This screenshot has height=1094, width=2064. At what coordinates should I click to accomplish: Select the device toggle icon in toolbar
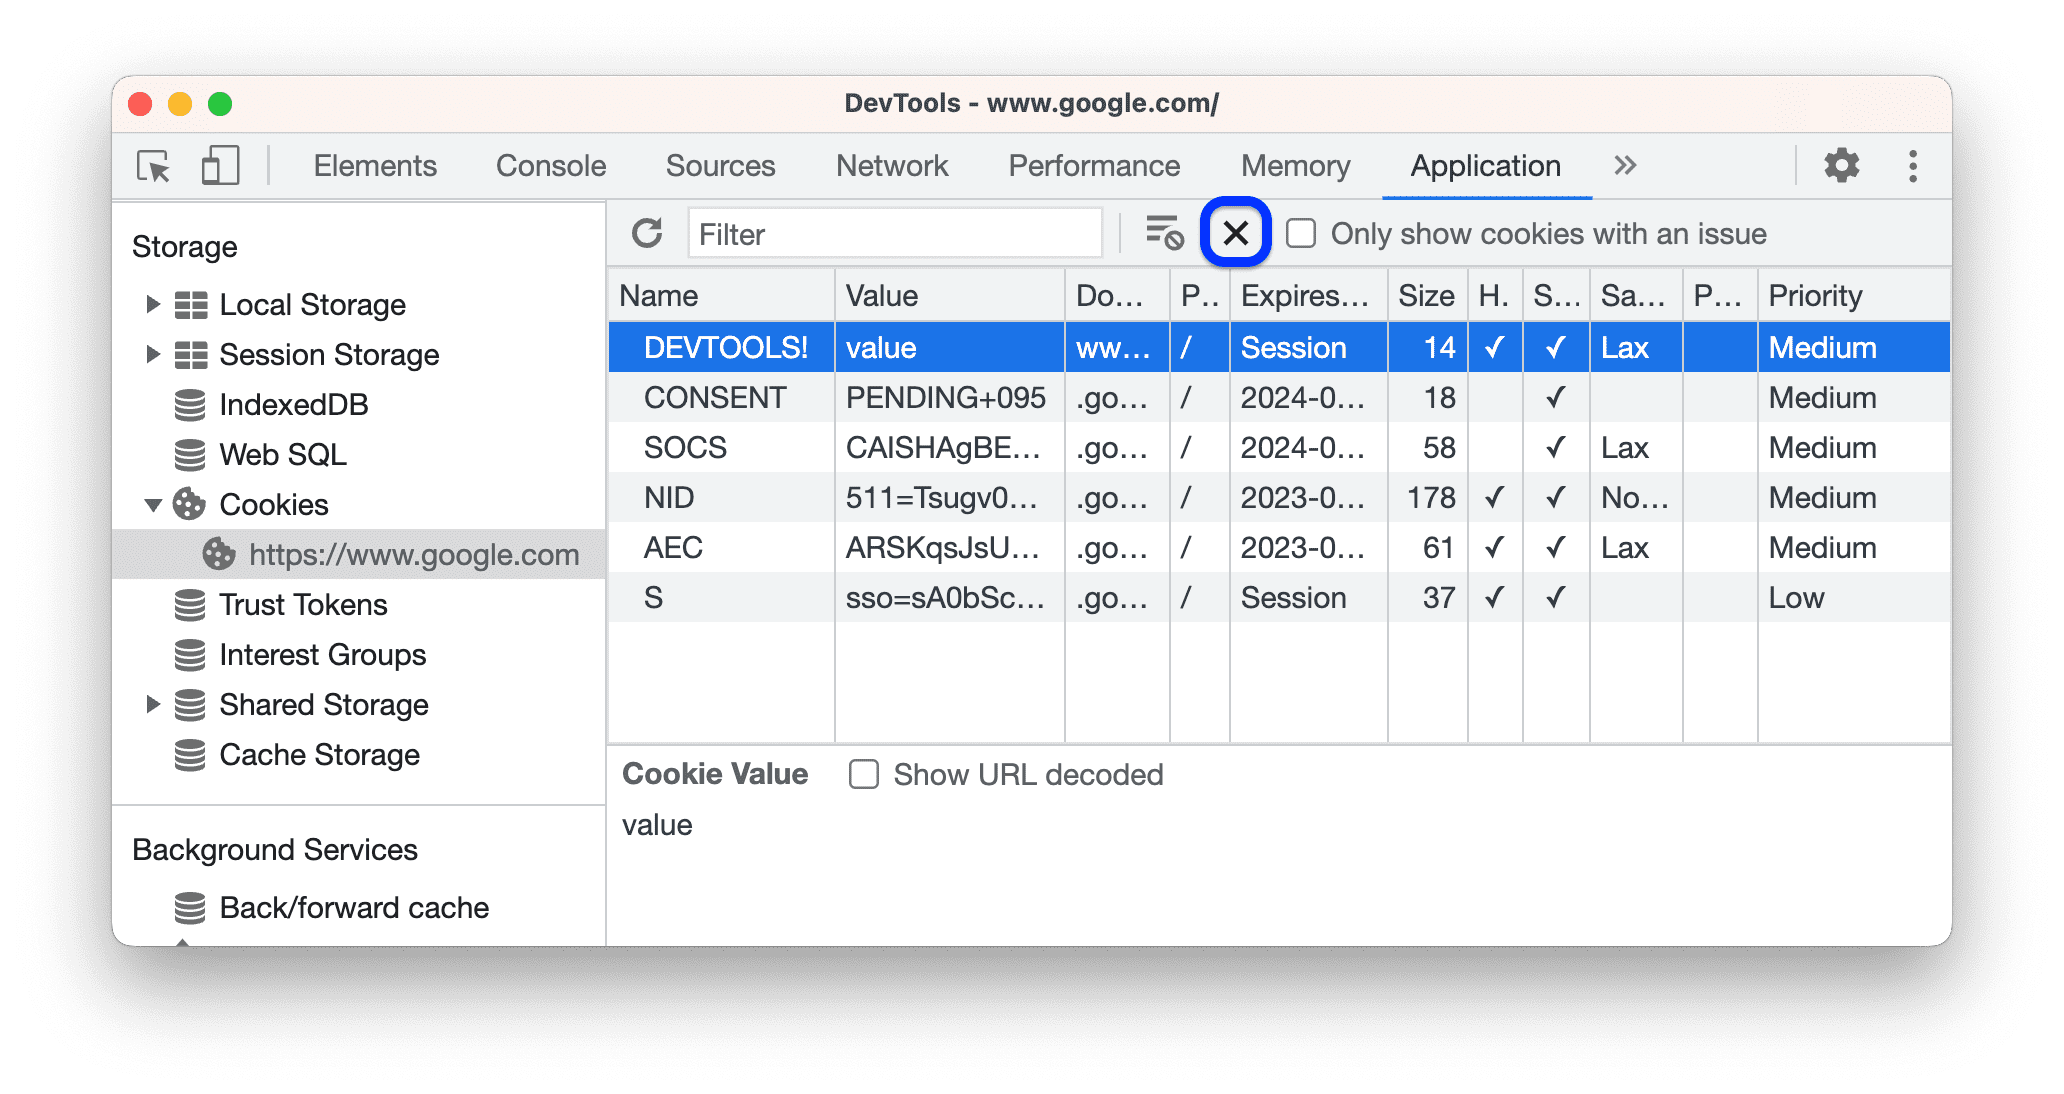click(x=220, y=164)
